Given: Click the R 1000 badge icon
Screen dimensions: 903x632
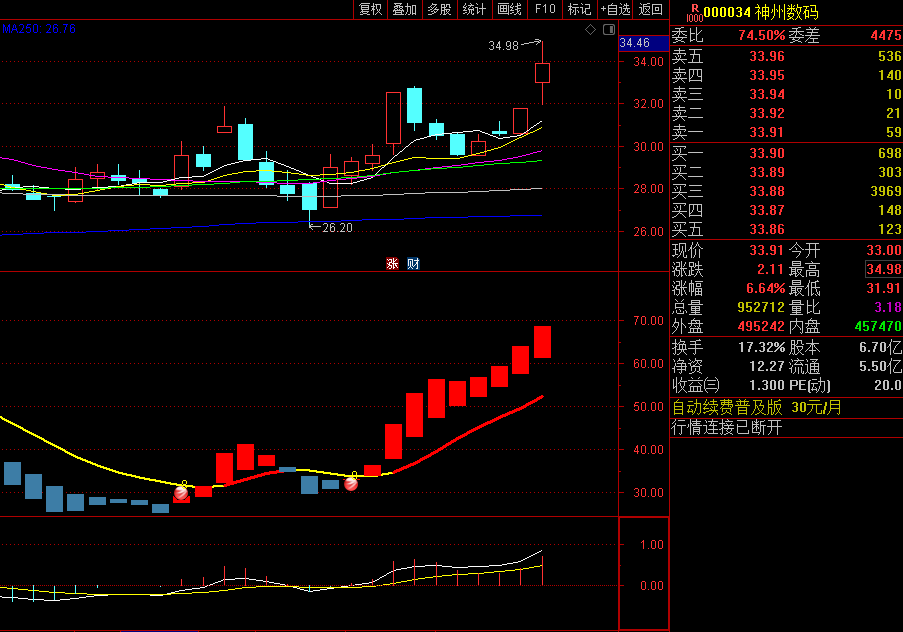Looking at the screenshot, I should 695,13.
